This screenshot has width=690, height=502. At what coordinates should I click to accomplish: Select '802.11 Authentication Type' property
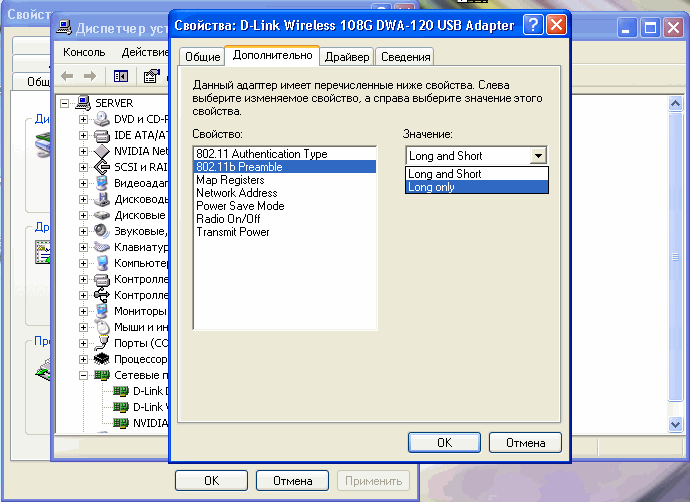[285, 154]
